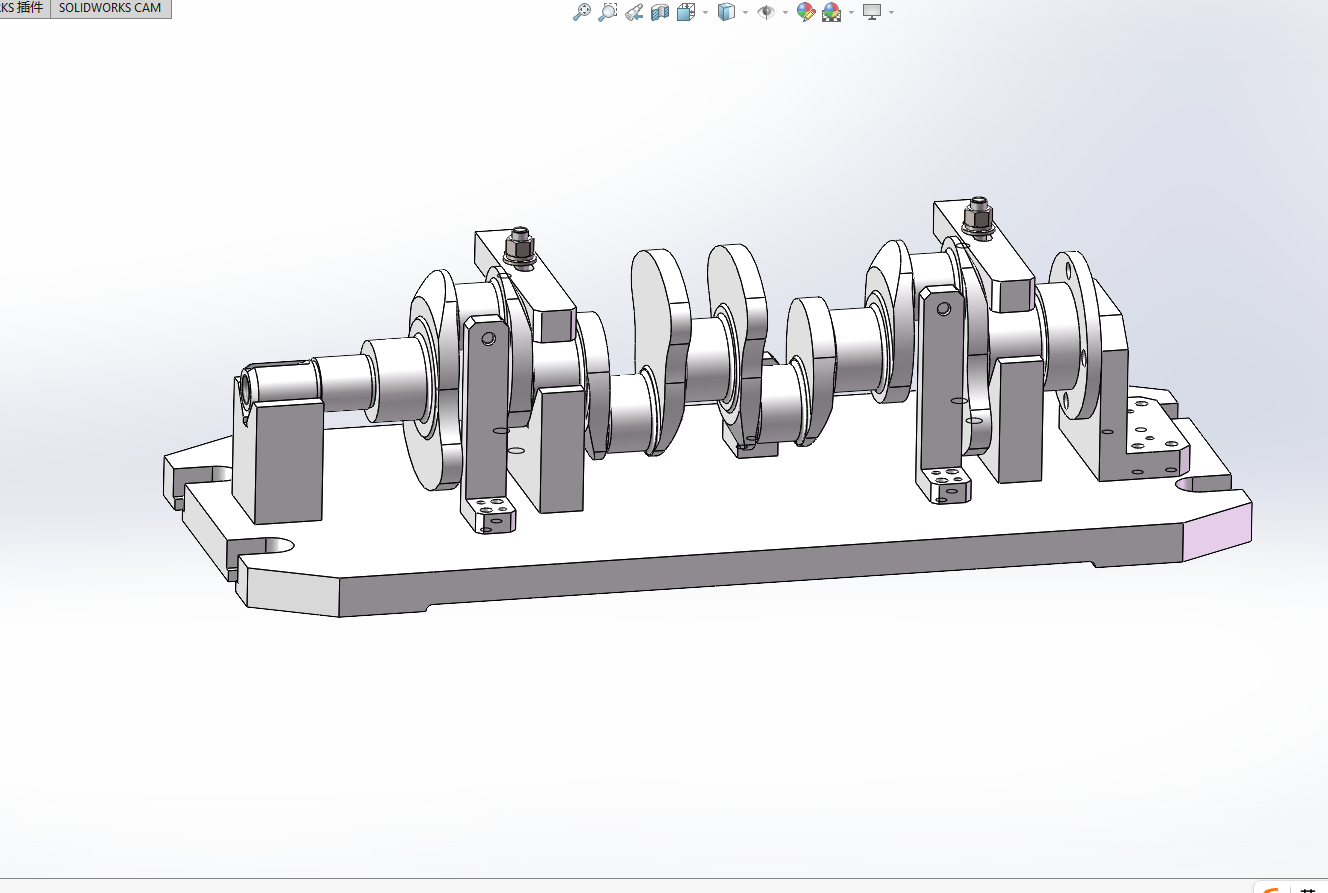Toggle the Hide/Show Items eye icon
Screen dimensions: 1328x893
[767, 12]
